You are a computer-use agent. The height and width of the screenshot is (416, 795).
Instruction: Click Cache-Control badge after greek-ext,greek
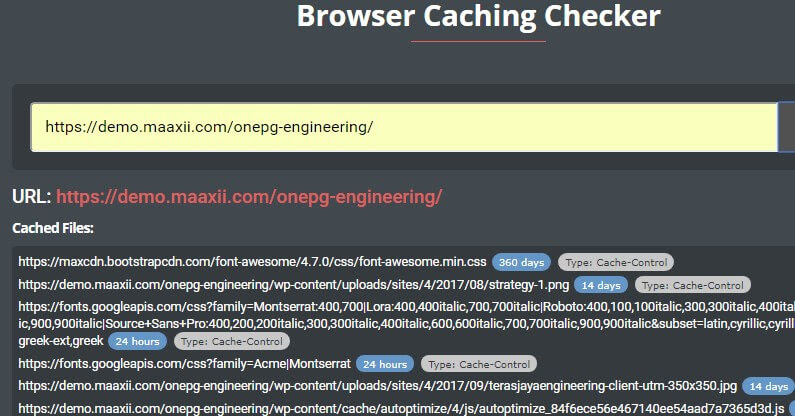(232, 341)
